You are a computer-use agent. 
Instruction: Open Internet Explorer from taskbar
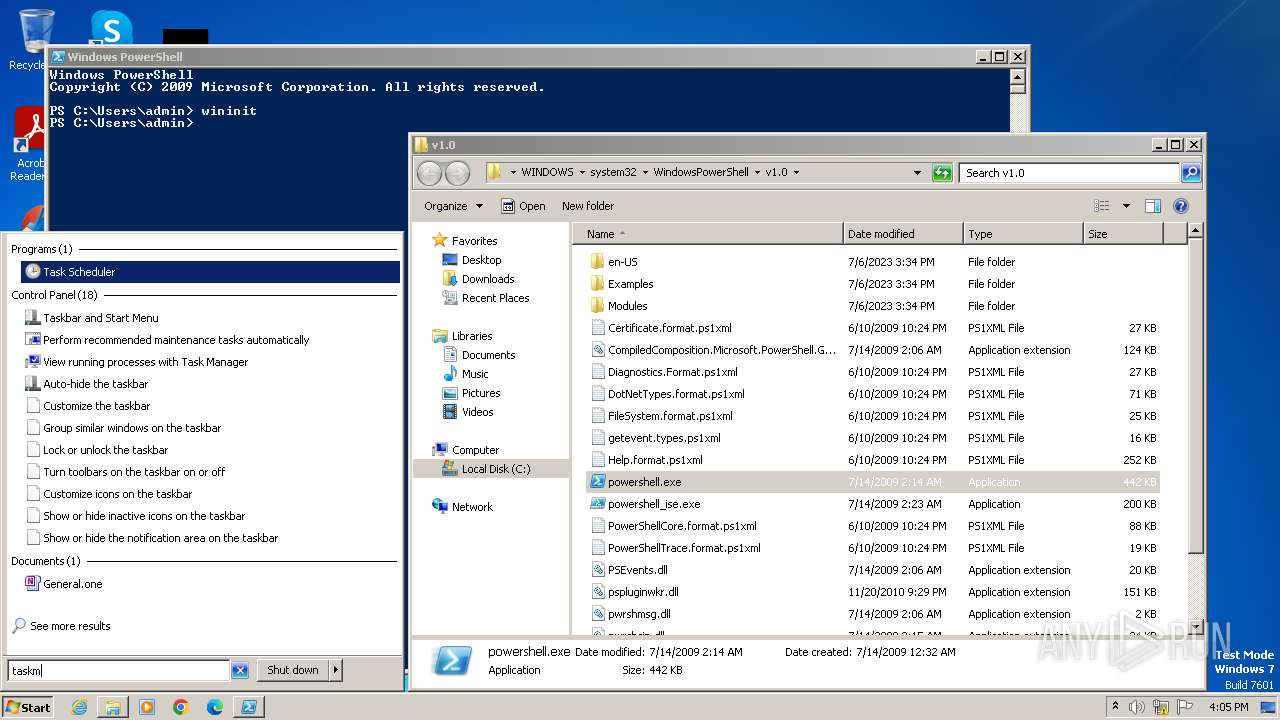80,707
